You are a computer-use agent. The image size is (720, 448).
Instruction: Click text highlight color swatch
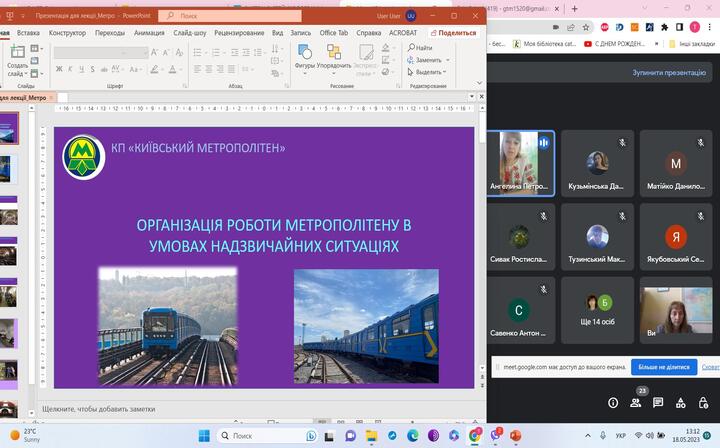(155, 69)
